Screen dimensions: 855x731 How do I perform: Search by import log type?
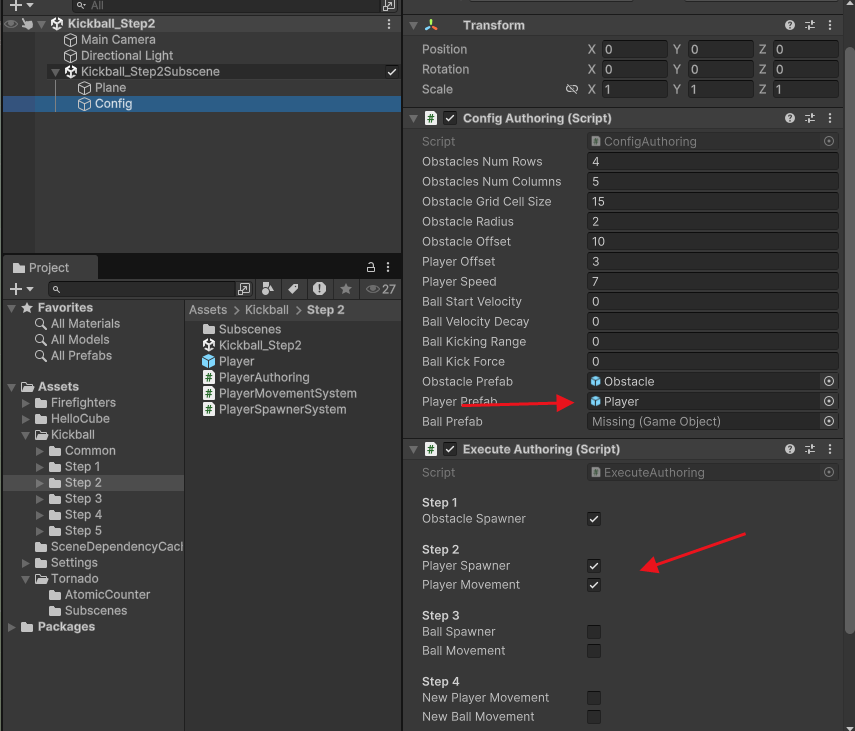(320, 289)
